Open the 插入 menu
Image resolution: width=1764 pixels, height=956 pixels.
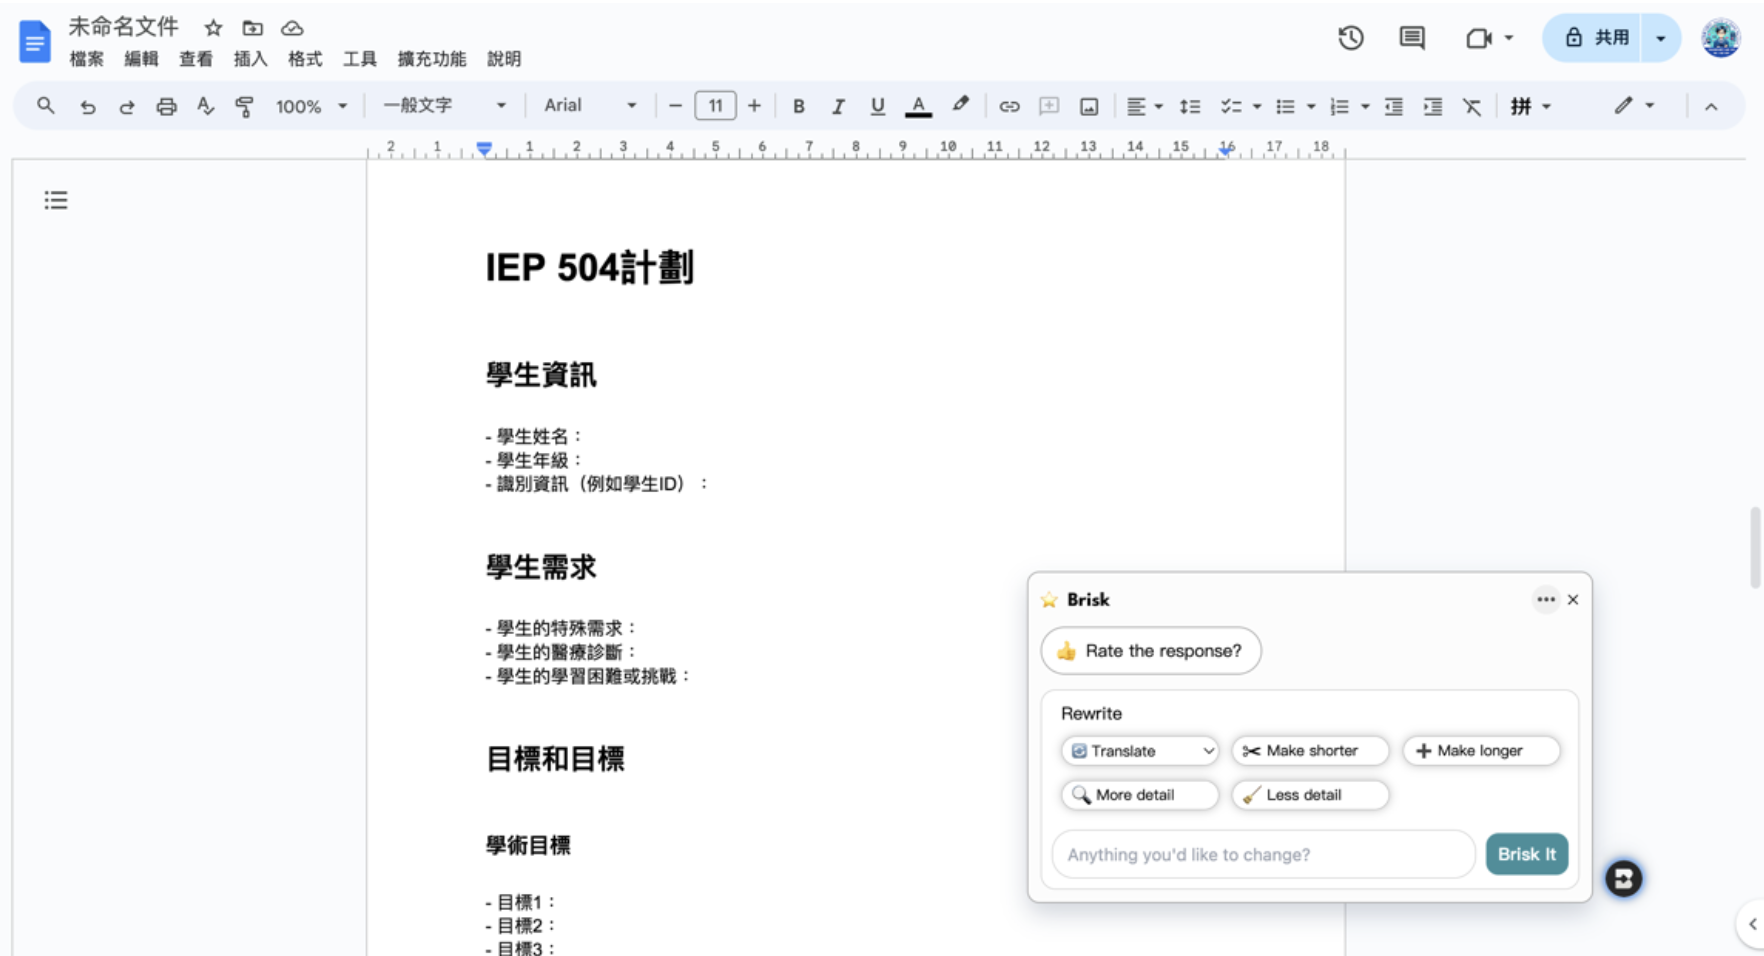coord(250,59)
